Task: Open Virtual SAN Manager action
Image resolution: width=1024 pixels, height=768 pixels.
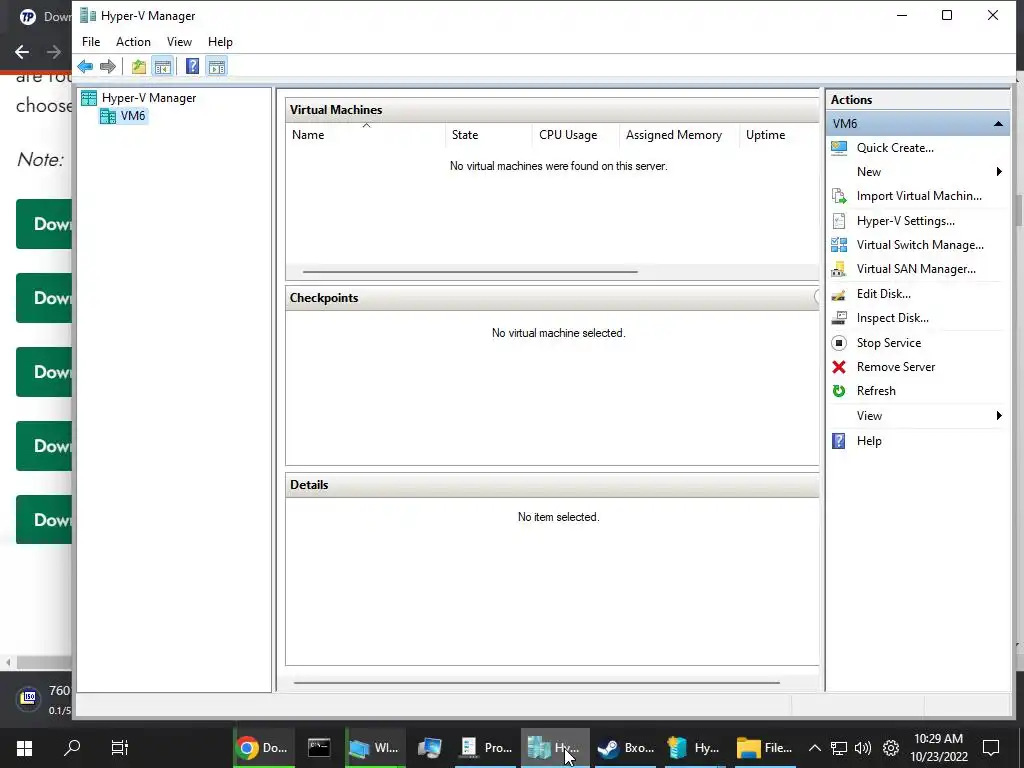Action: tap(916, 269)
